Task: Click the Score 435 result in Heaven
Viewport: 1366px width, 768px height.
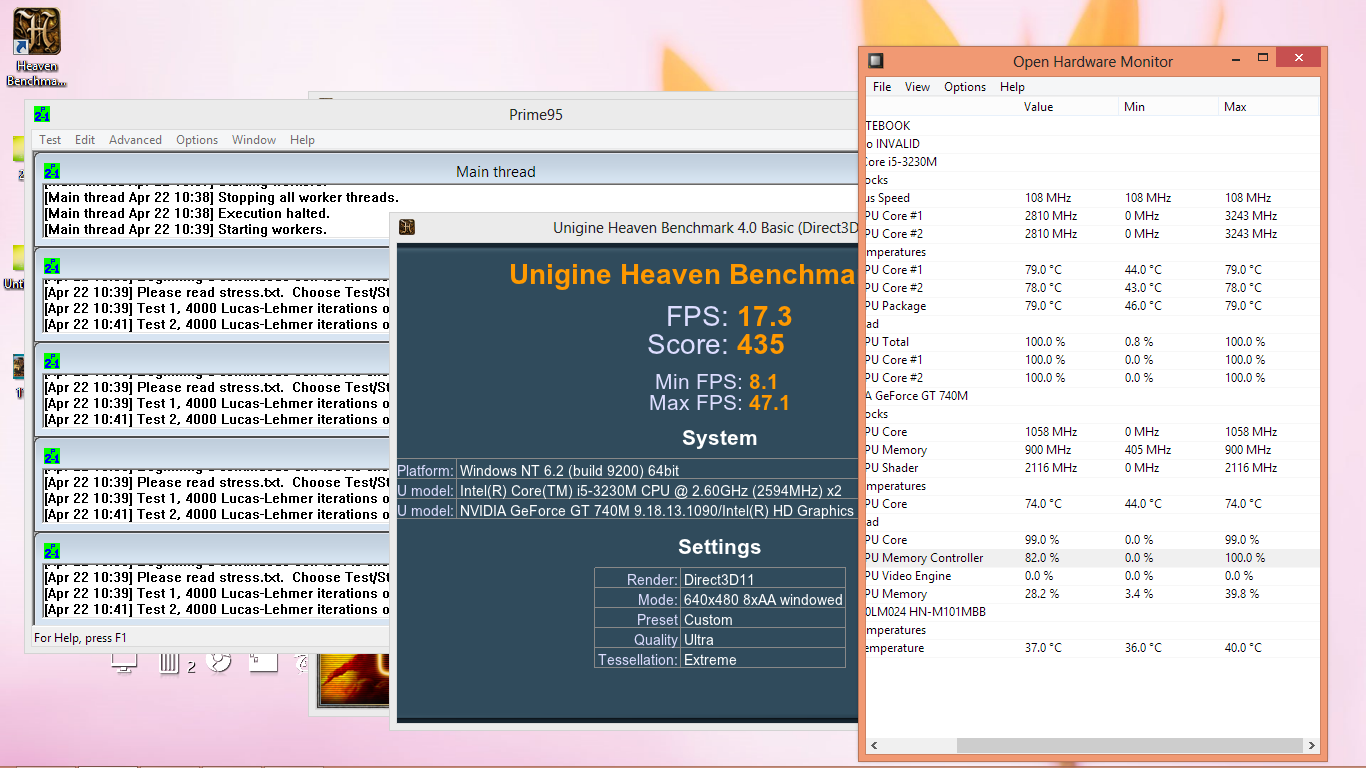Action: (x=716, y=344)
